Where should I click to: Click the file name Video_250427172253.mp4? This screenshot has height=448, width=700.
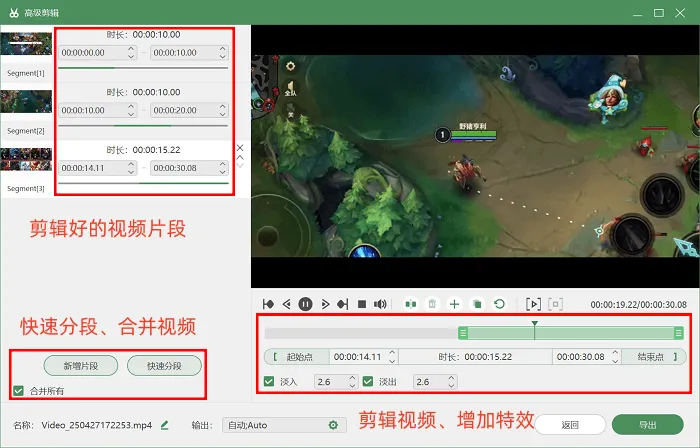click(x=97, y=425)
